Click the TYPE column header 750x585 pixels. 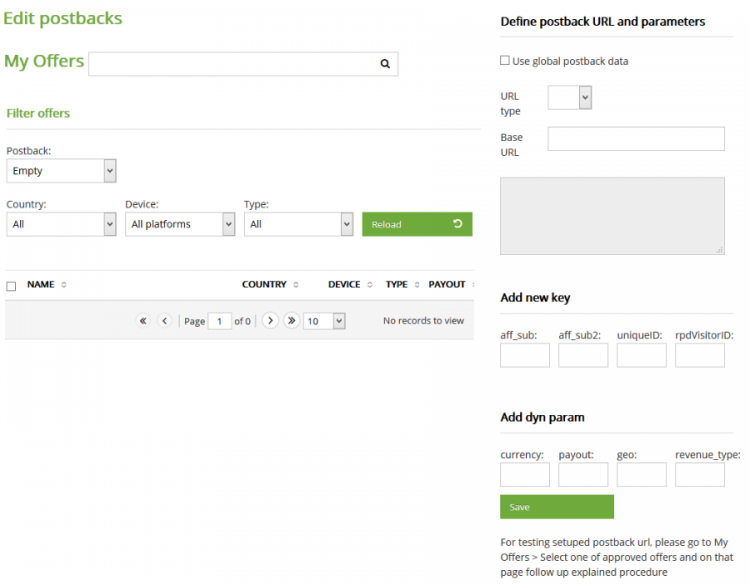(x=397, y=284)
